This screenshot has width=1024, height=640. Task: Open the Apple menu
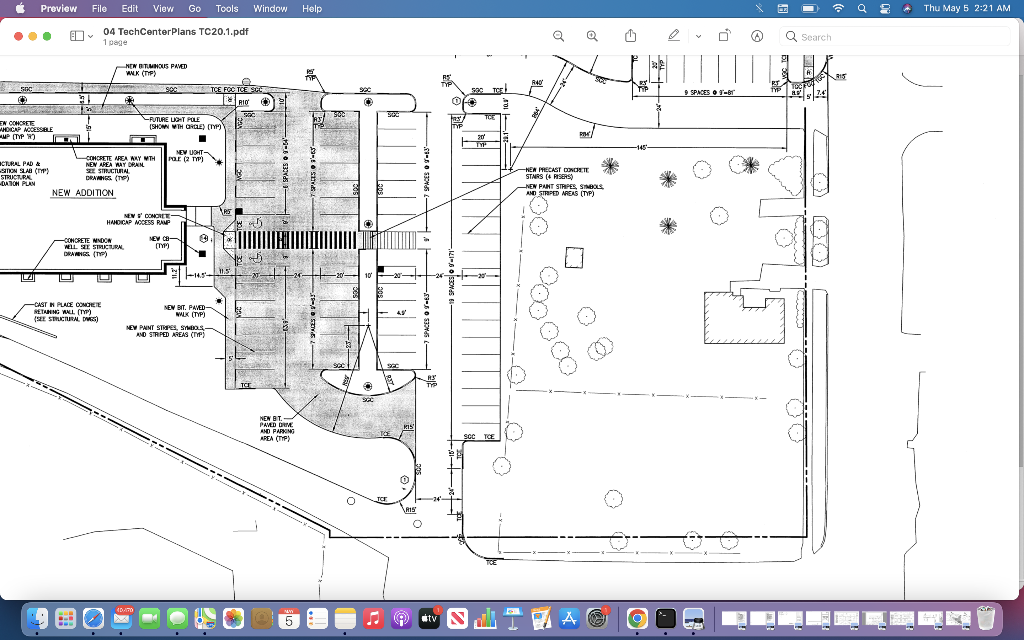point(20,8)
